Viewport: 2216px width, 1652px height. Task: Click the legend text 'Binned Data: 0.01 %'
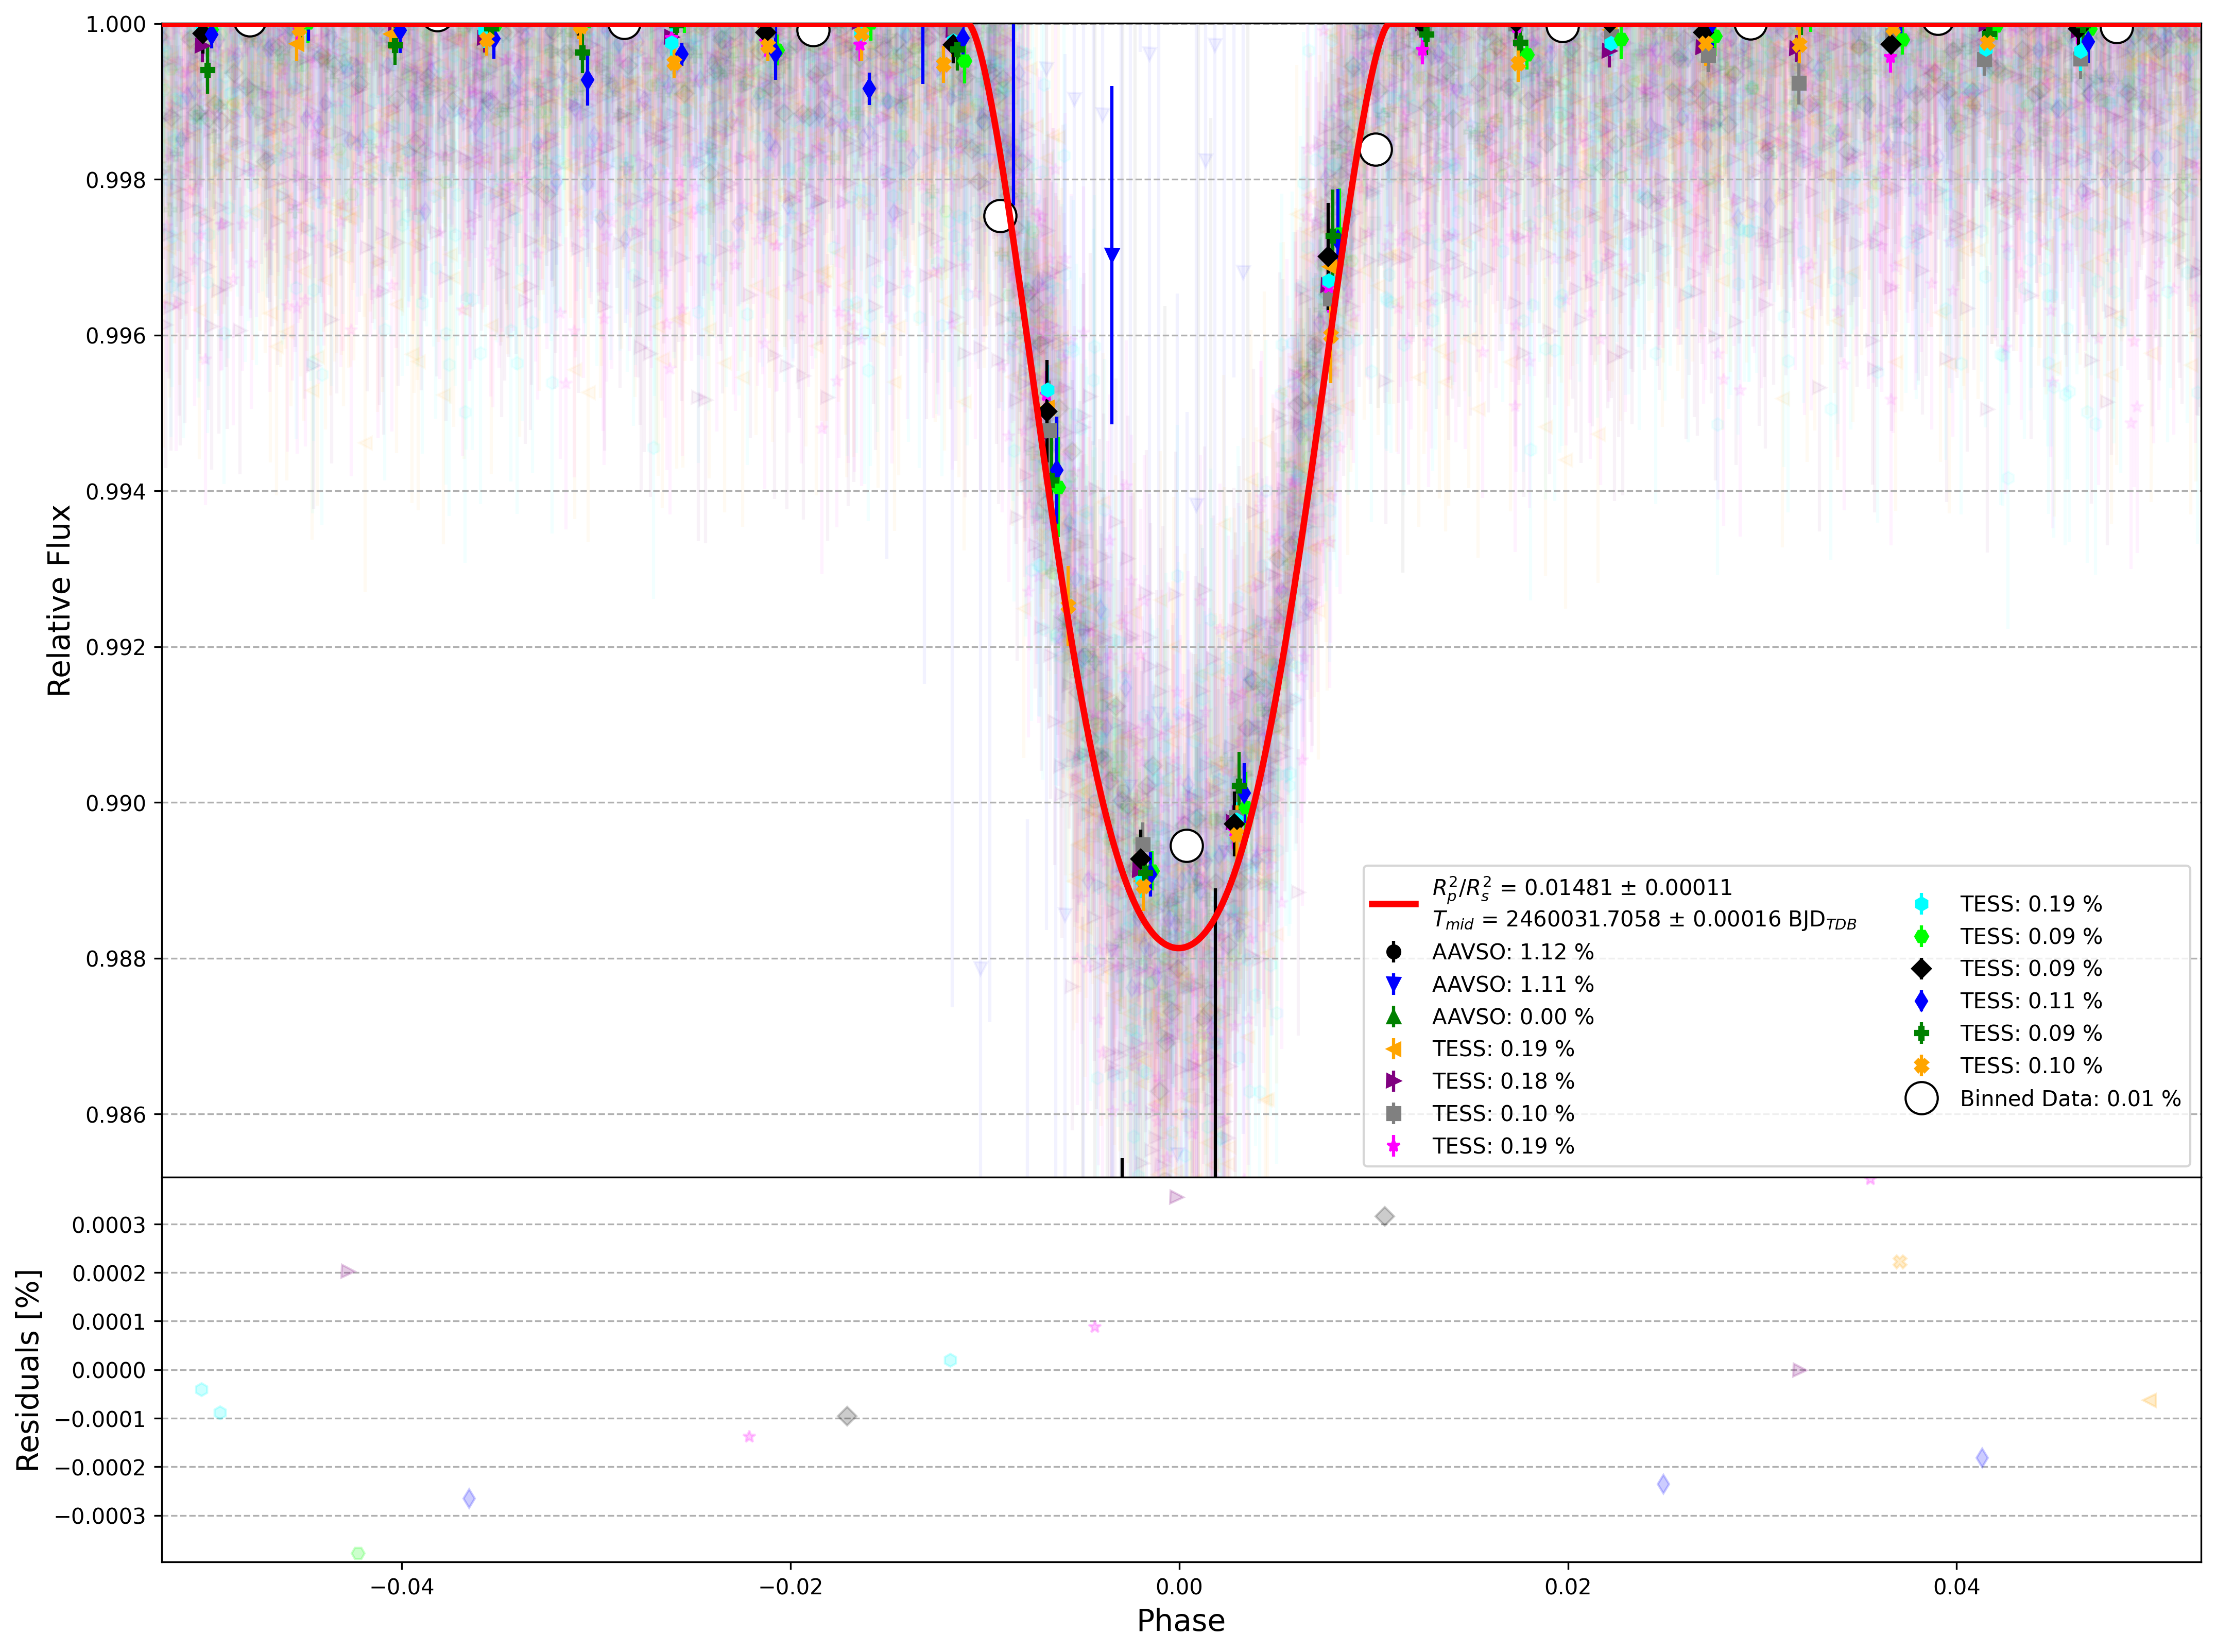[x=2070, y=1098]
